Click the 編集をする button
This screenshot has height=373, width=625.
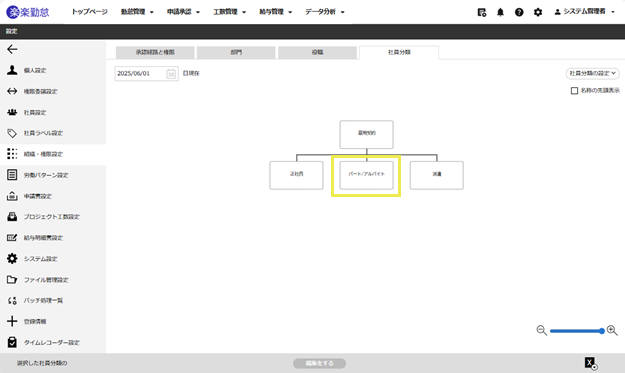point(319,363)
